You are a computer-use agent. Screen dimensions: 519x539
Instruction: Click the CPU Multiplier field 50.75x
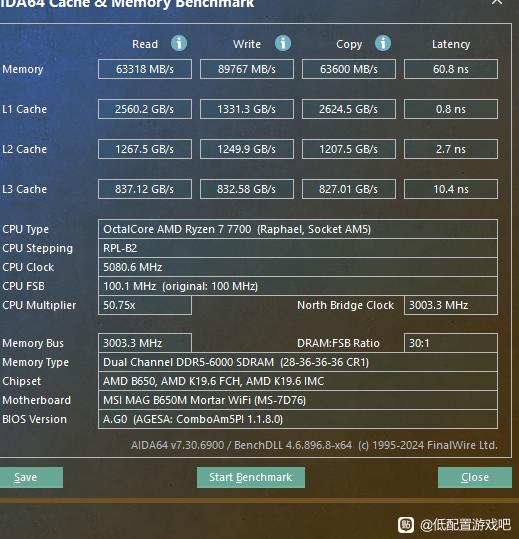click(145, 305)
